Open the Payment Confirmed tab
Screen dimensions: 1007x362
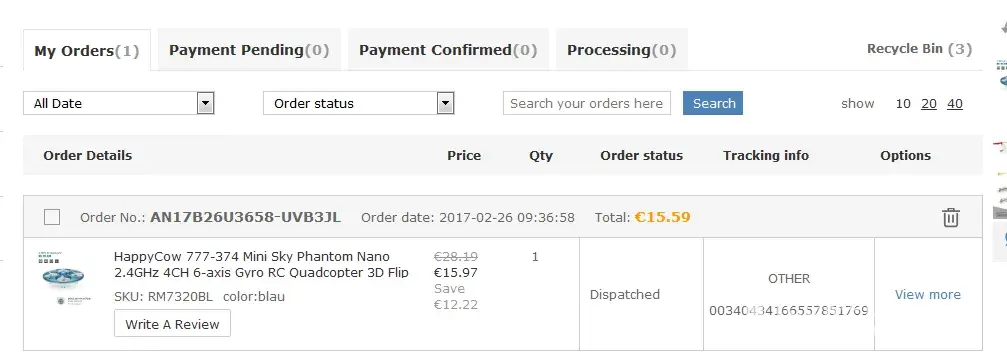click(448, 50)
